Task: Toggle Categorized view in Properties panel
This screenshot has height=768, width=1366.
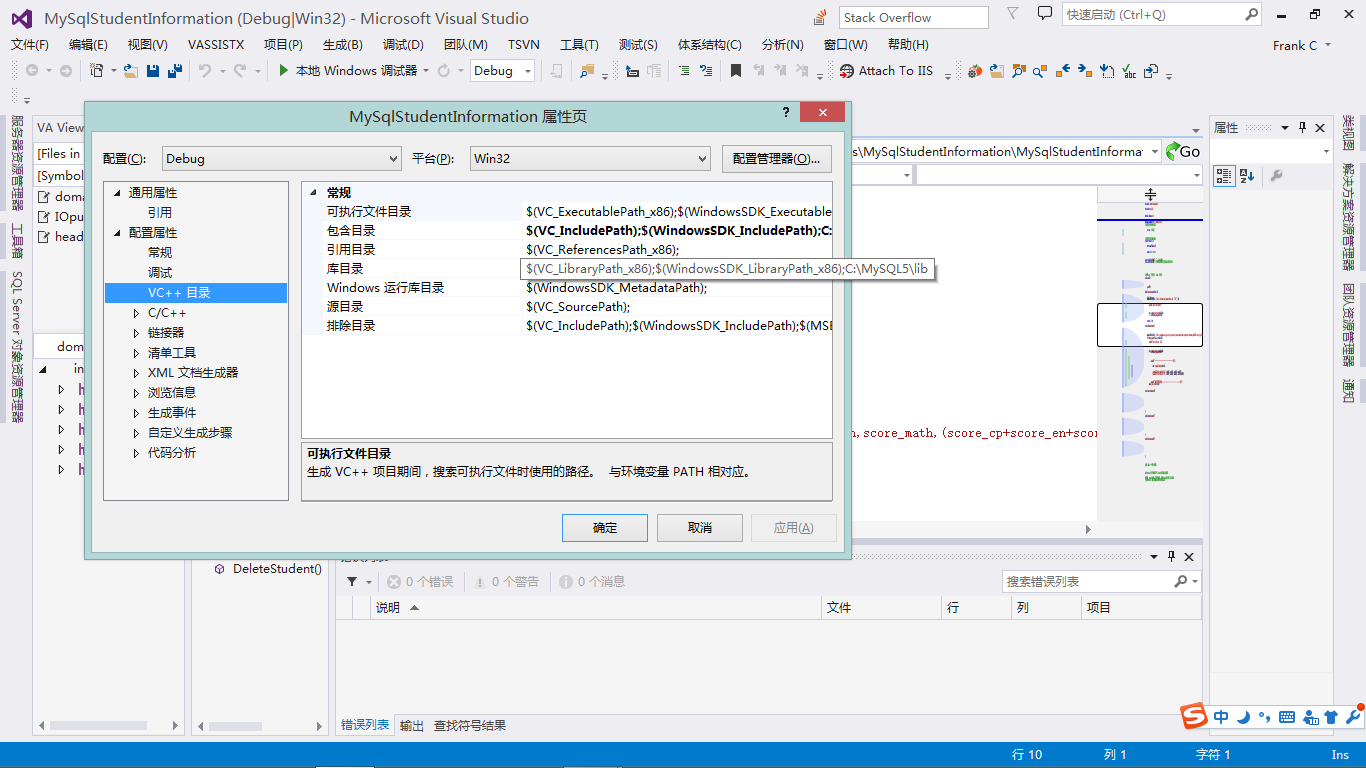Action: (x=1224, y=176)
